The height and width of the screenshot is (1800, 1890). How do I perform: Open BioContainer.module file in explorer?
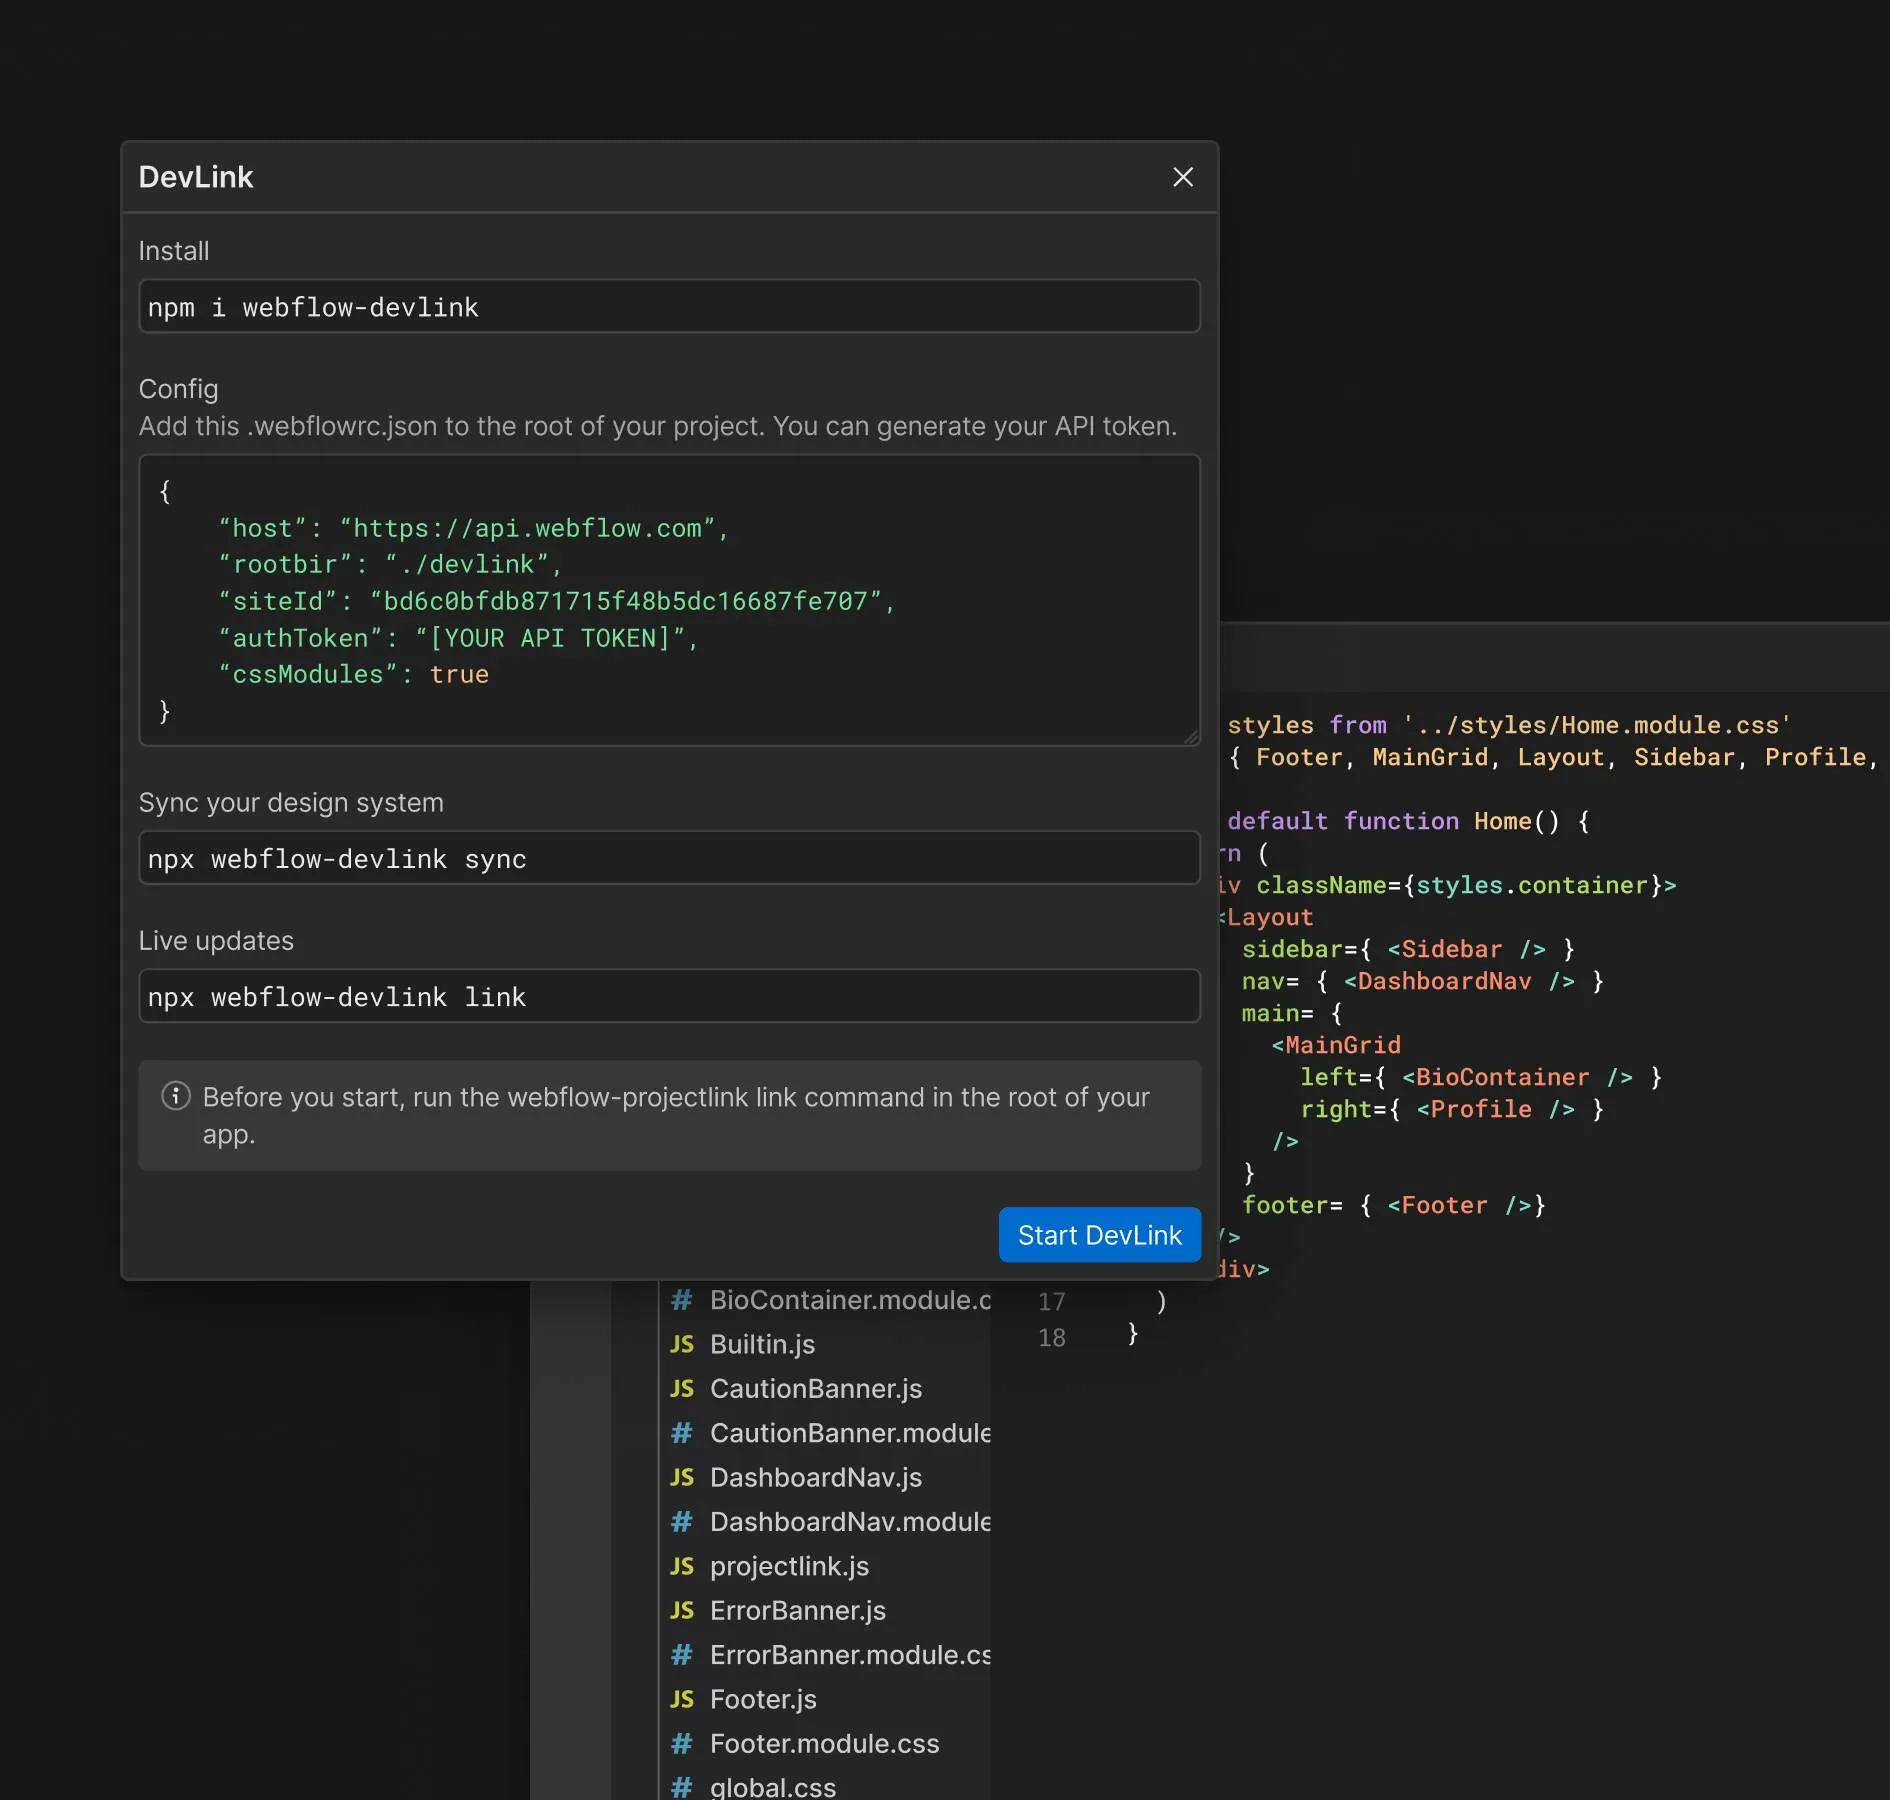850,1300
